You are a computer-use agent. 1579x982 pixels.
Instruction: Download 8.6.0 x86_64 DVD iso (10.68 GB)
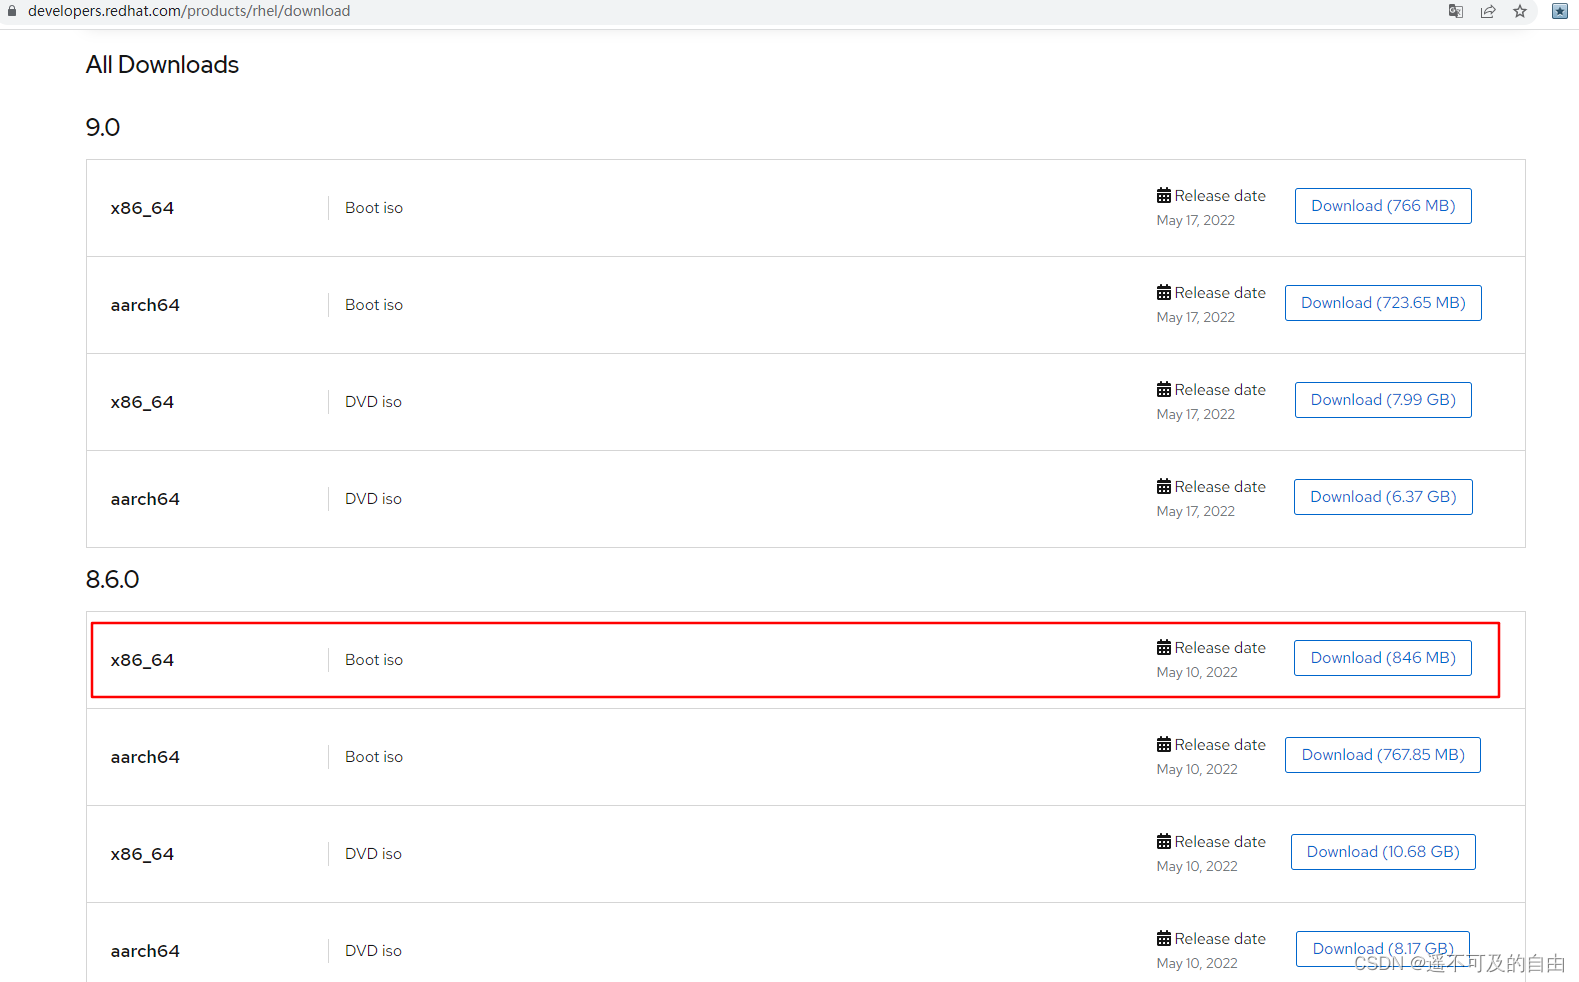point(1383,852)
